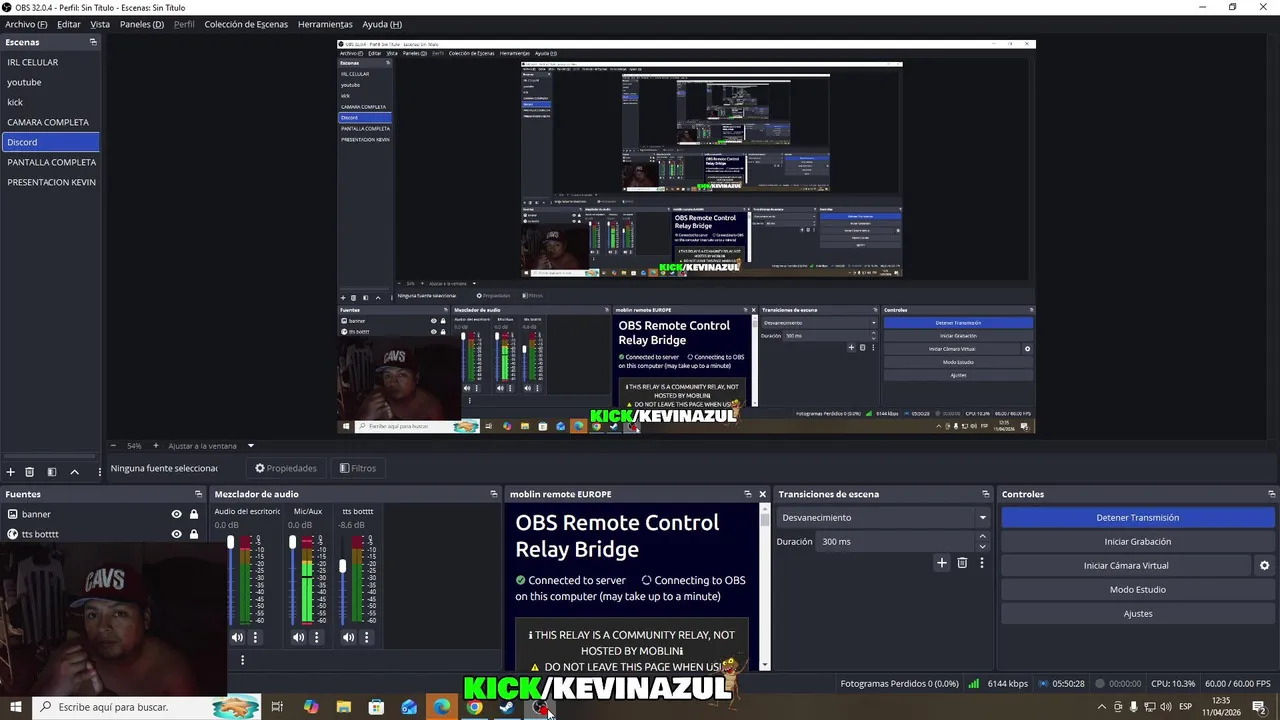Pop out the Fuentes dock
This screenshot has height=720, width=1280.
(x=198, y=494)
